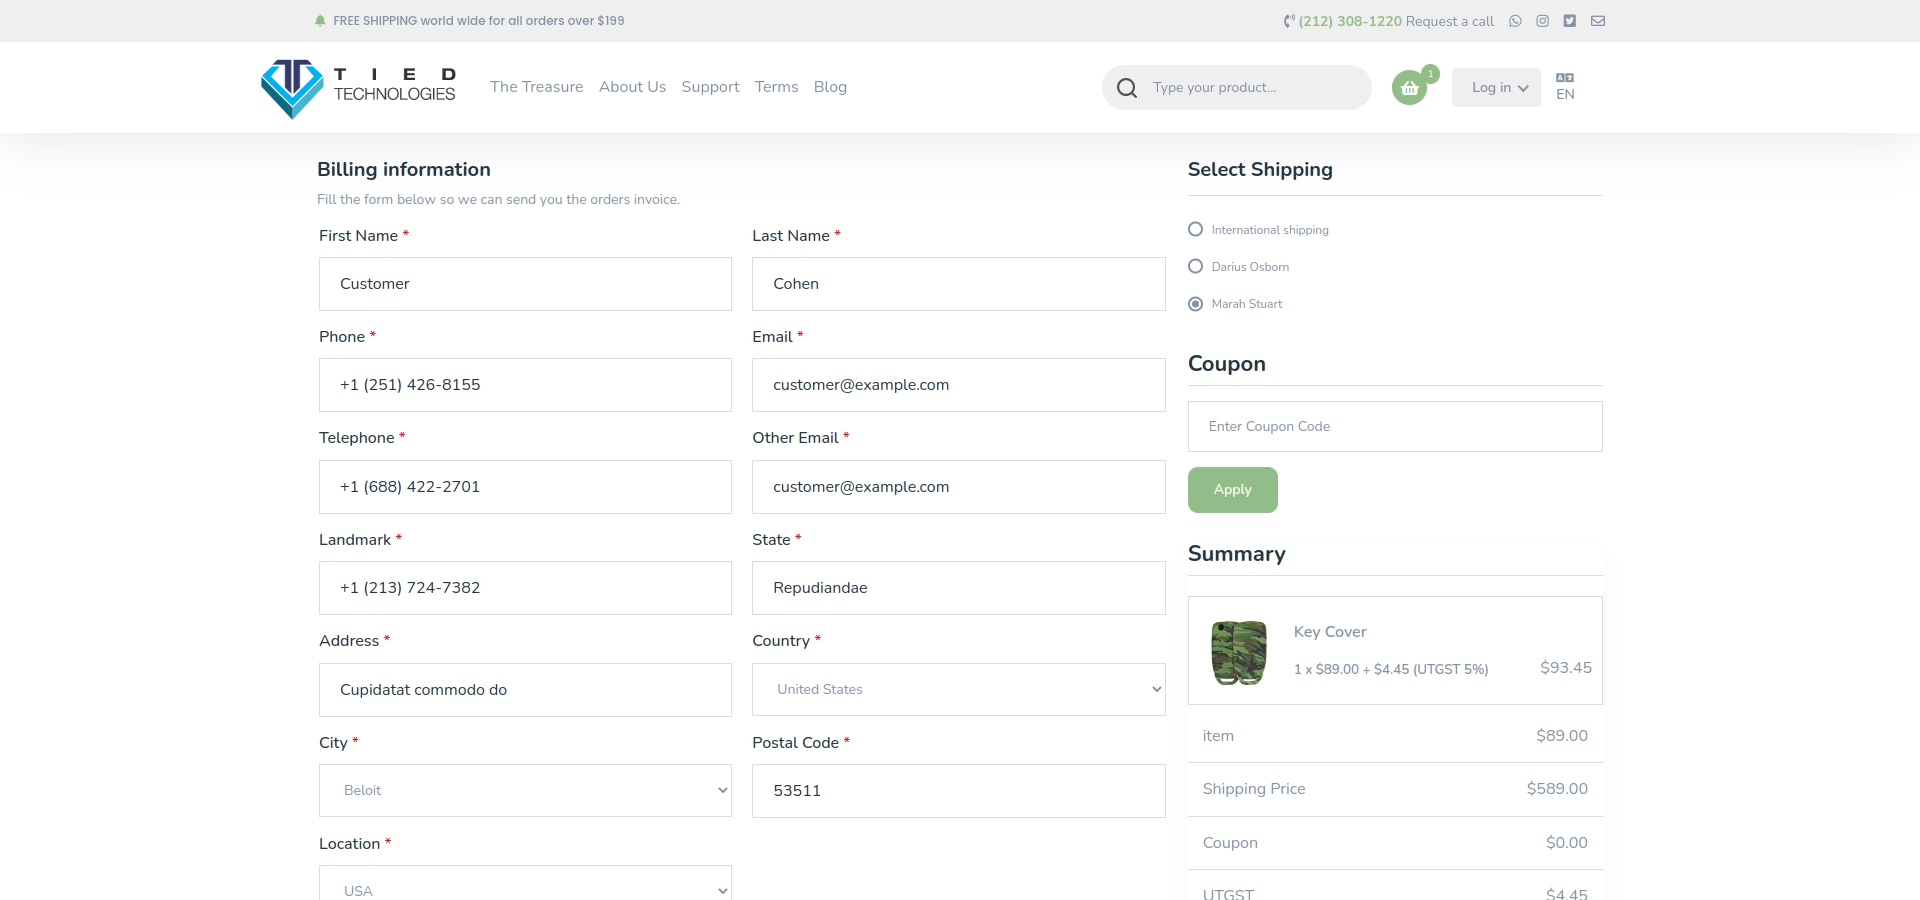Screen dimensions: 1920x900
Task: Select Marah Stuart shipping radio button
Action: pyautogui.click(x=1195, y=304)
